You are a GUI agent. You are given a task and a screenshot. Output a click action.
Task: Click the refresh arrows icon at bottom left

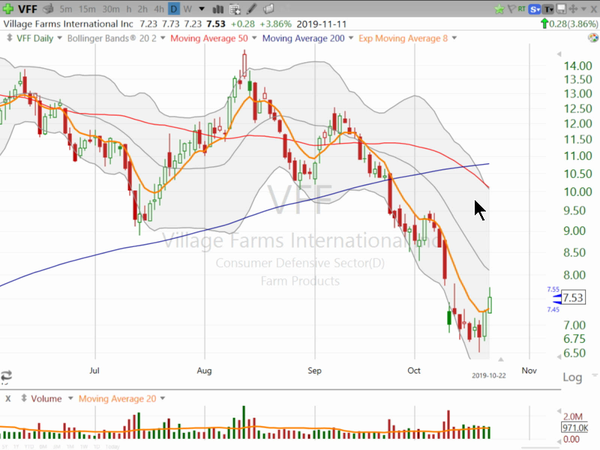coord(7,375)
